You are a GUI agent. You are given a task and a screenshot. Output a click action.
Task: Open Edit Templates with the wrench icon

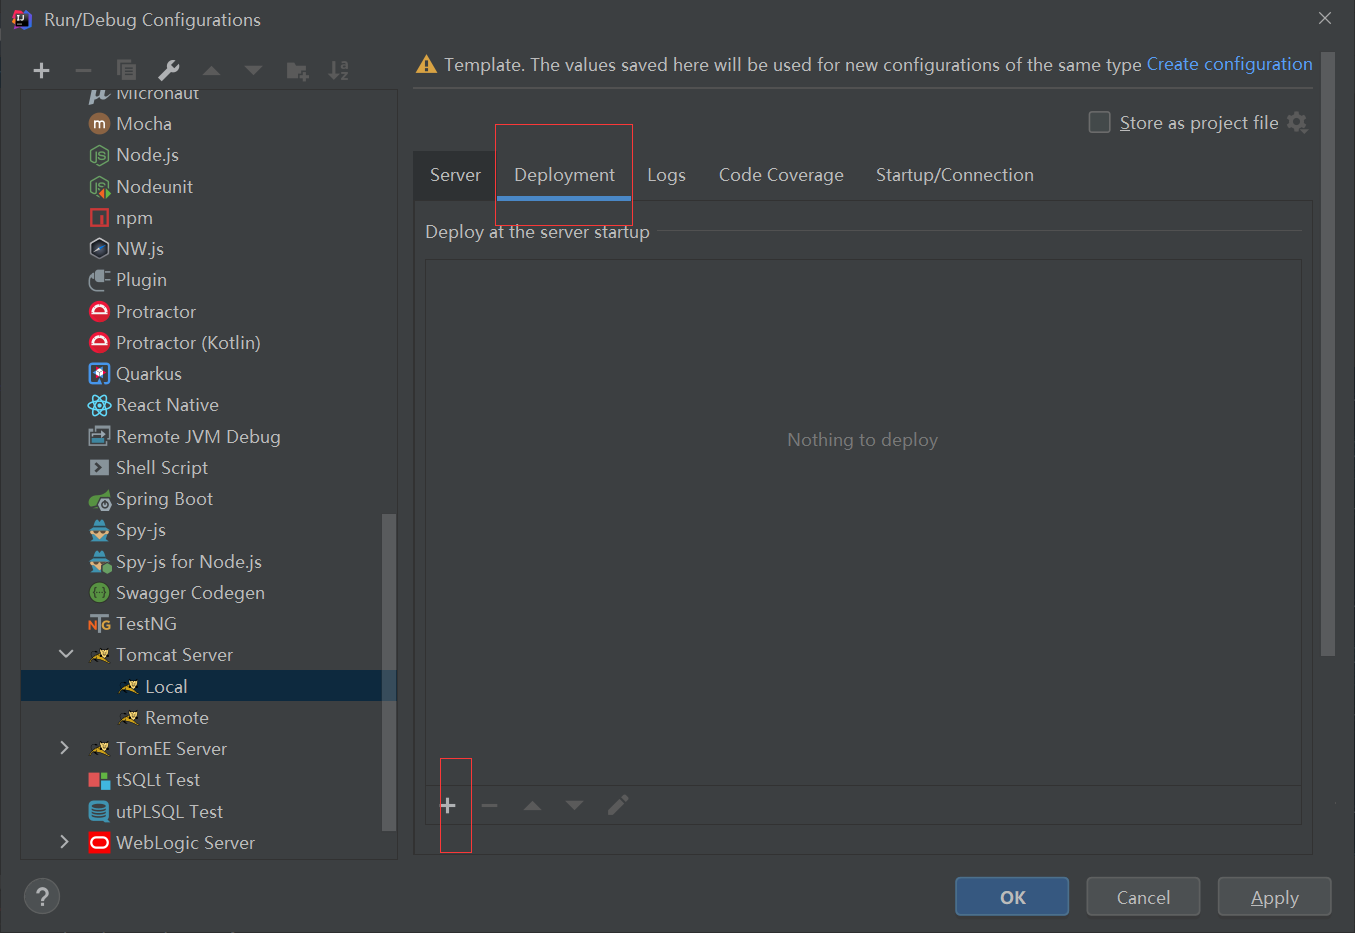[x=169, y=70]
